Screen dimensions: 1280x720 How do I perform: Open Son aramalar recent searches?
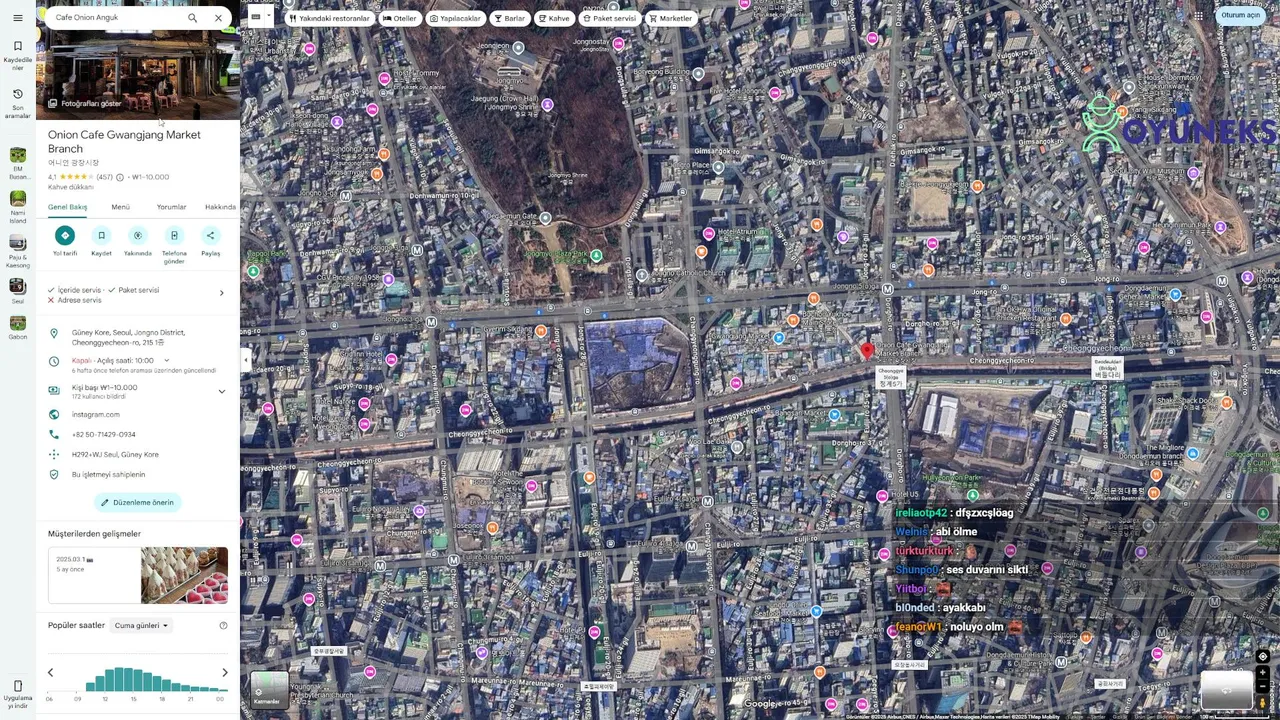(17, 103)
